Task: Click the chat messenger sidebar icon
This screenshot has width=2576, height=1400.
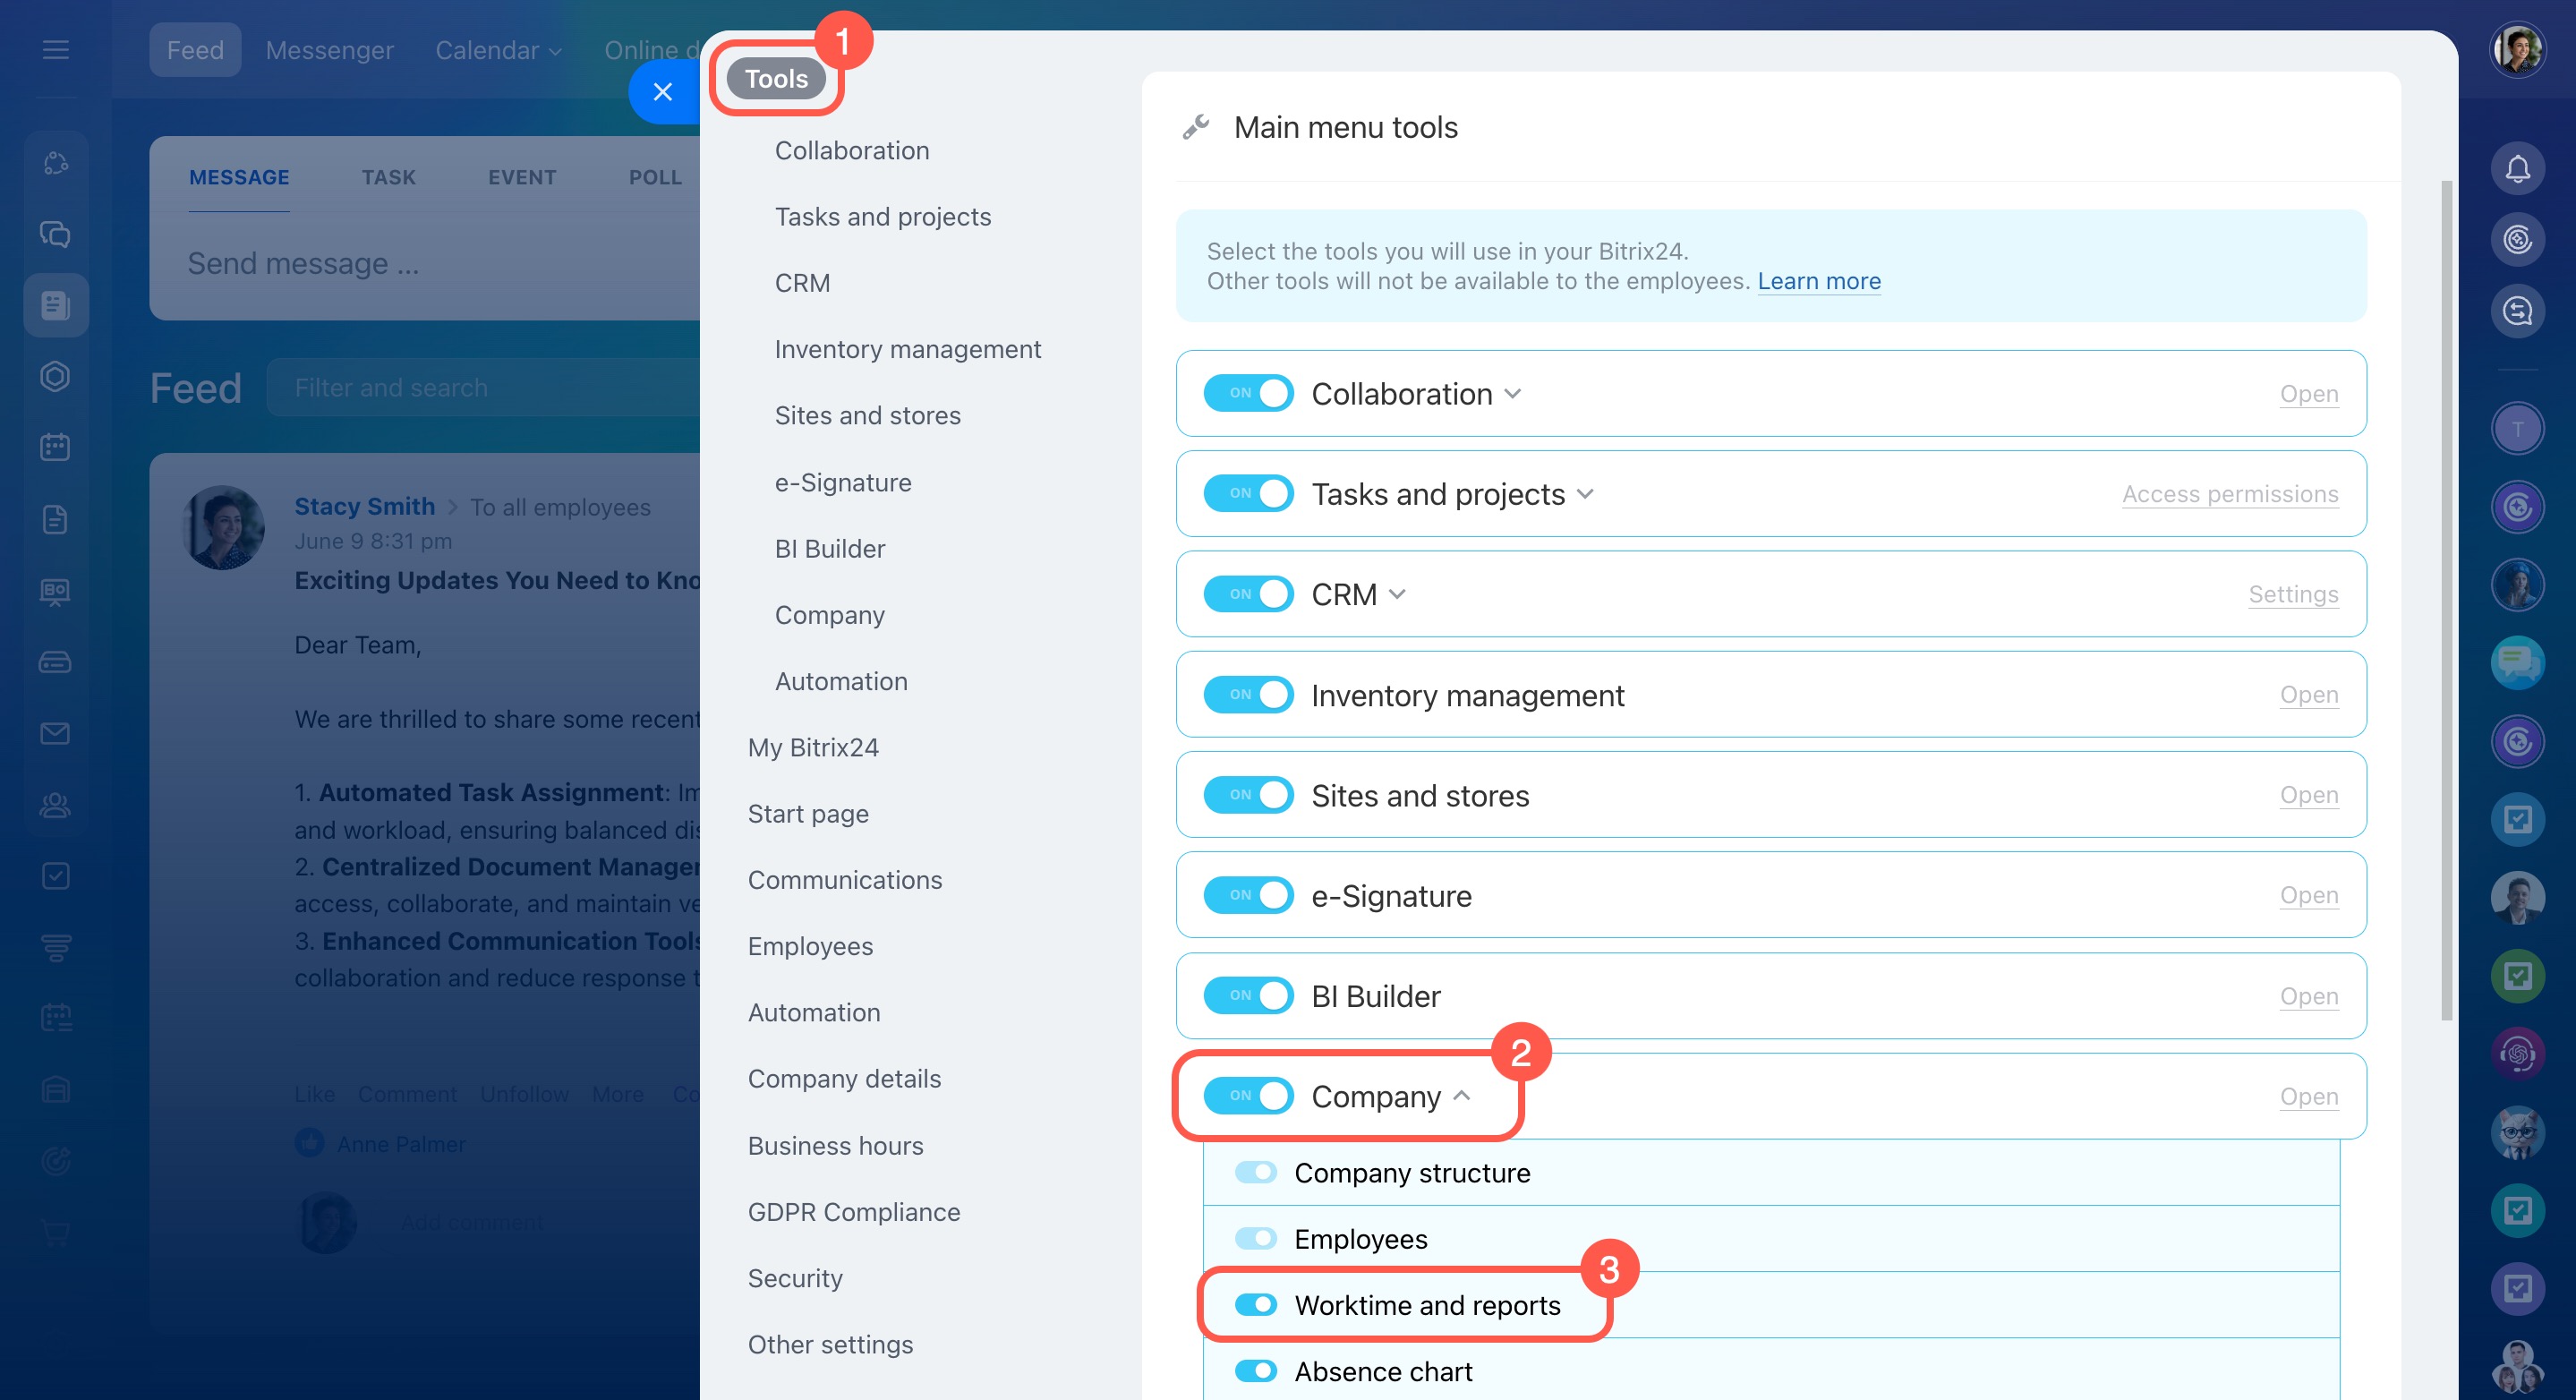Action: click(55, 234)
